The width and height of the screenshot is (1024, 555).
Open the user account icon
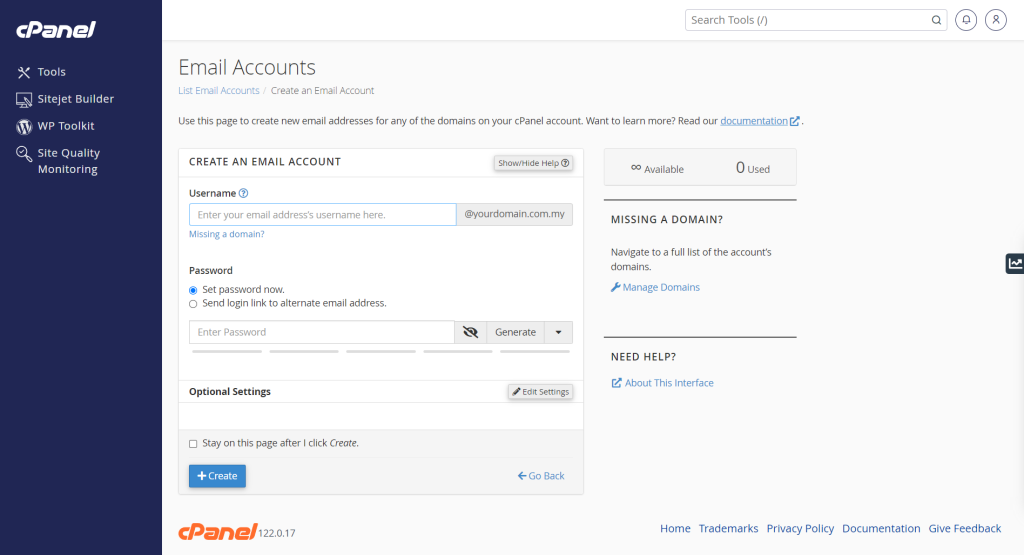click(x=996, y=20)
